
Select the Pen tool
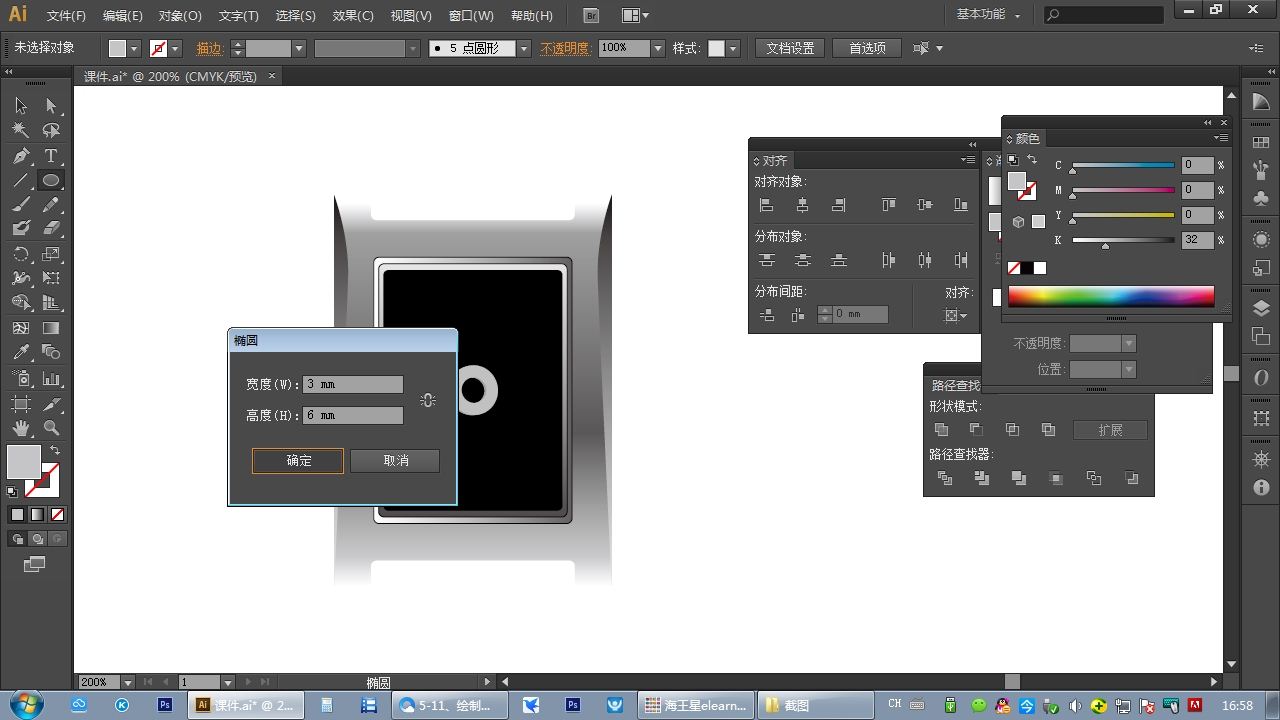point(21,156)
